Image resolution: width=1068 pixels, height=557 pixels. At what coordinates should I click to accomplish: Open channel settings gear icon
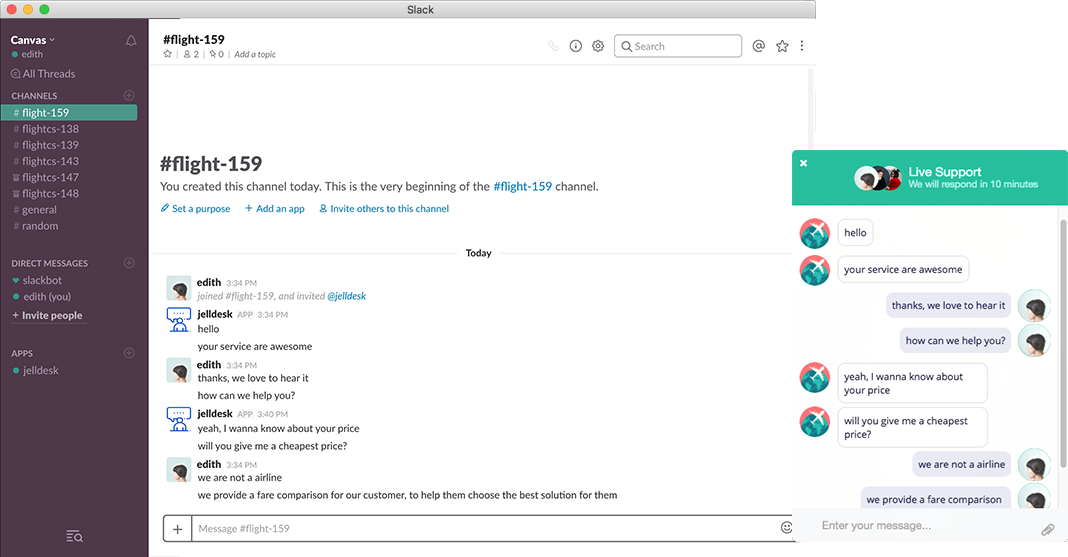598,46
